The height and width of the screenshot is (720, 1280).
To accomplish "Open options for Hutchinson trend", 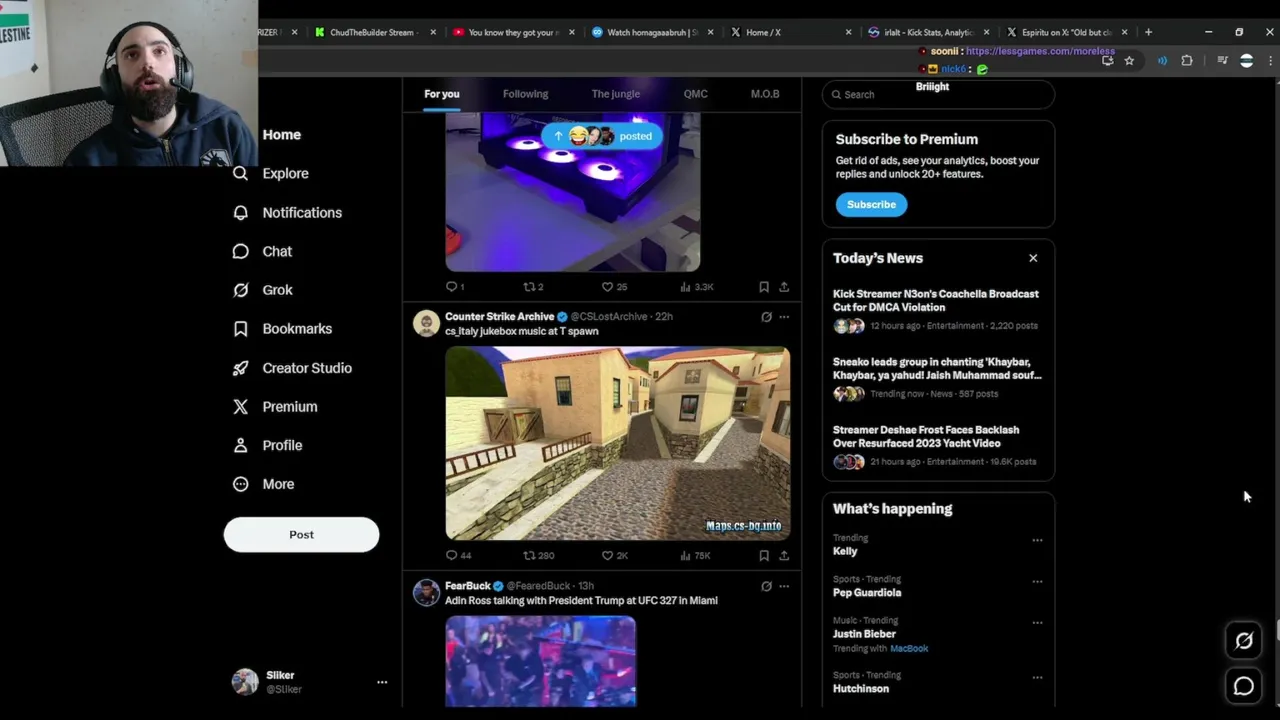I will pyautogui.click(x=1037, y=677).
